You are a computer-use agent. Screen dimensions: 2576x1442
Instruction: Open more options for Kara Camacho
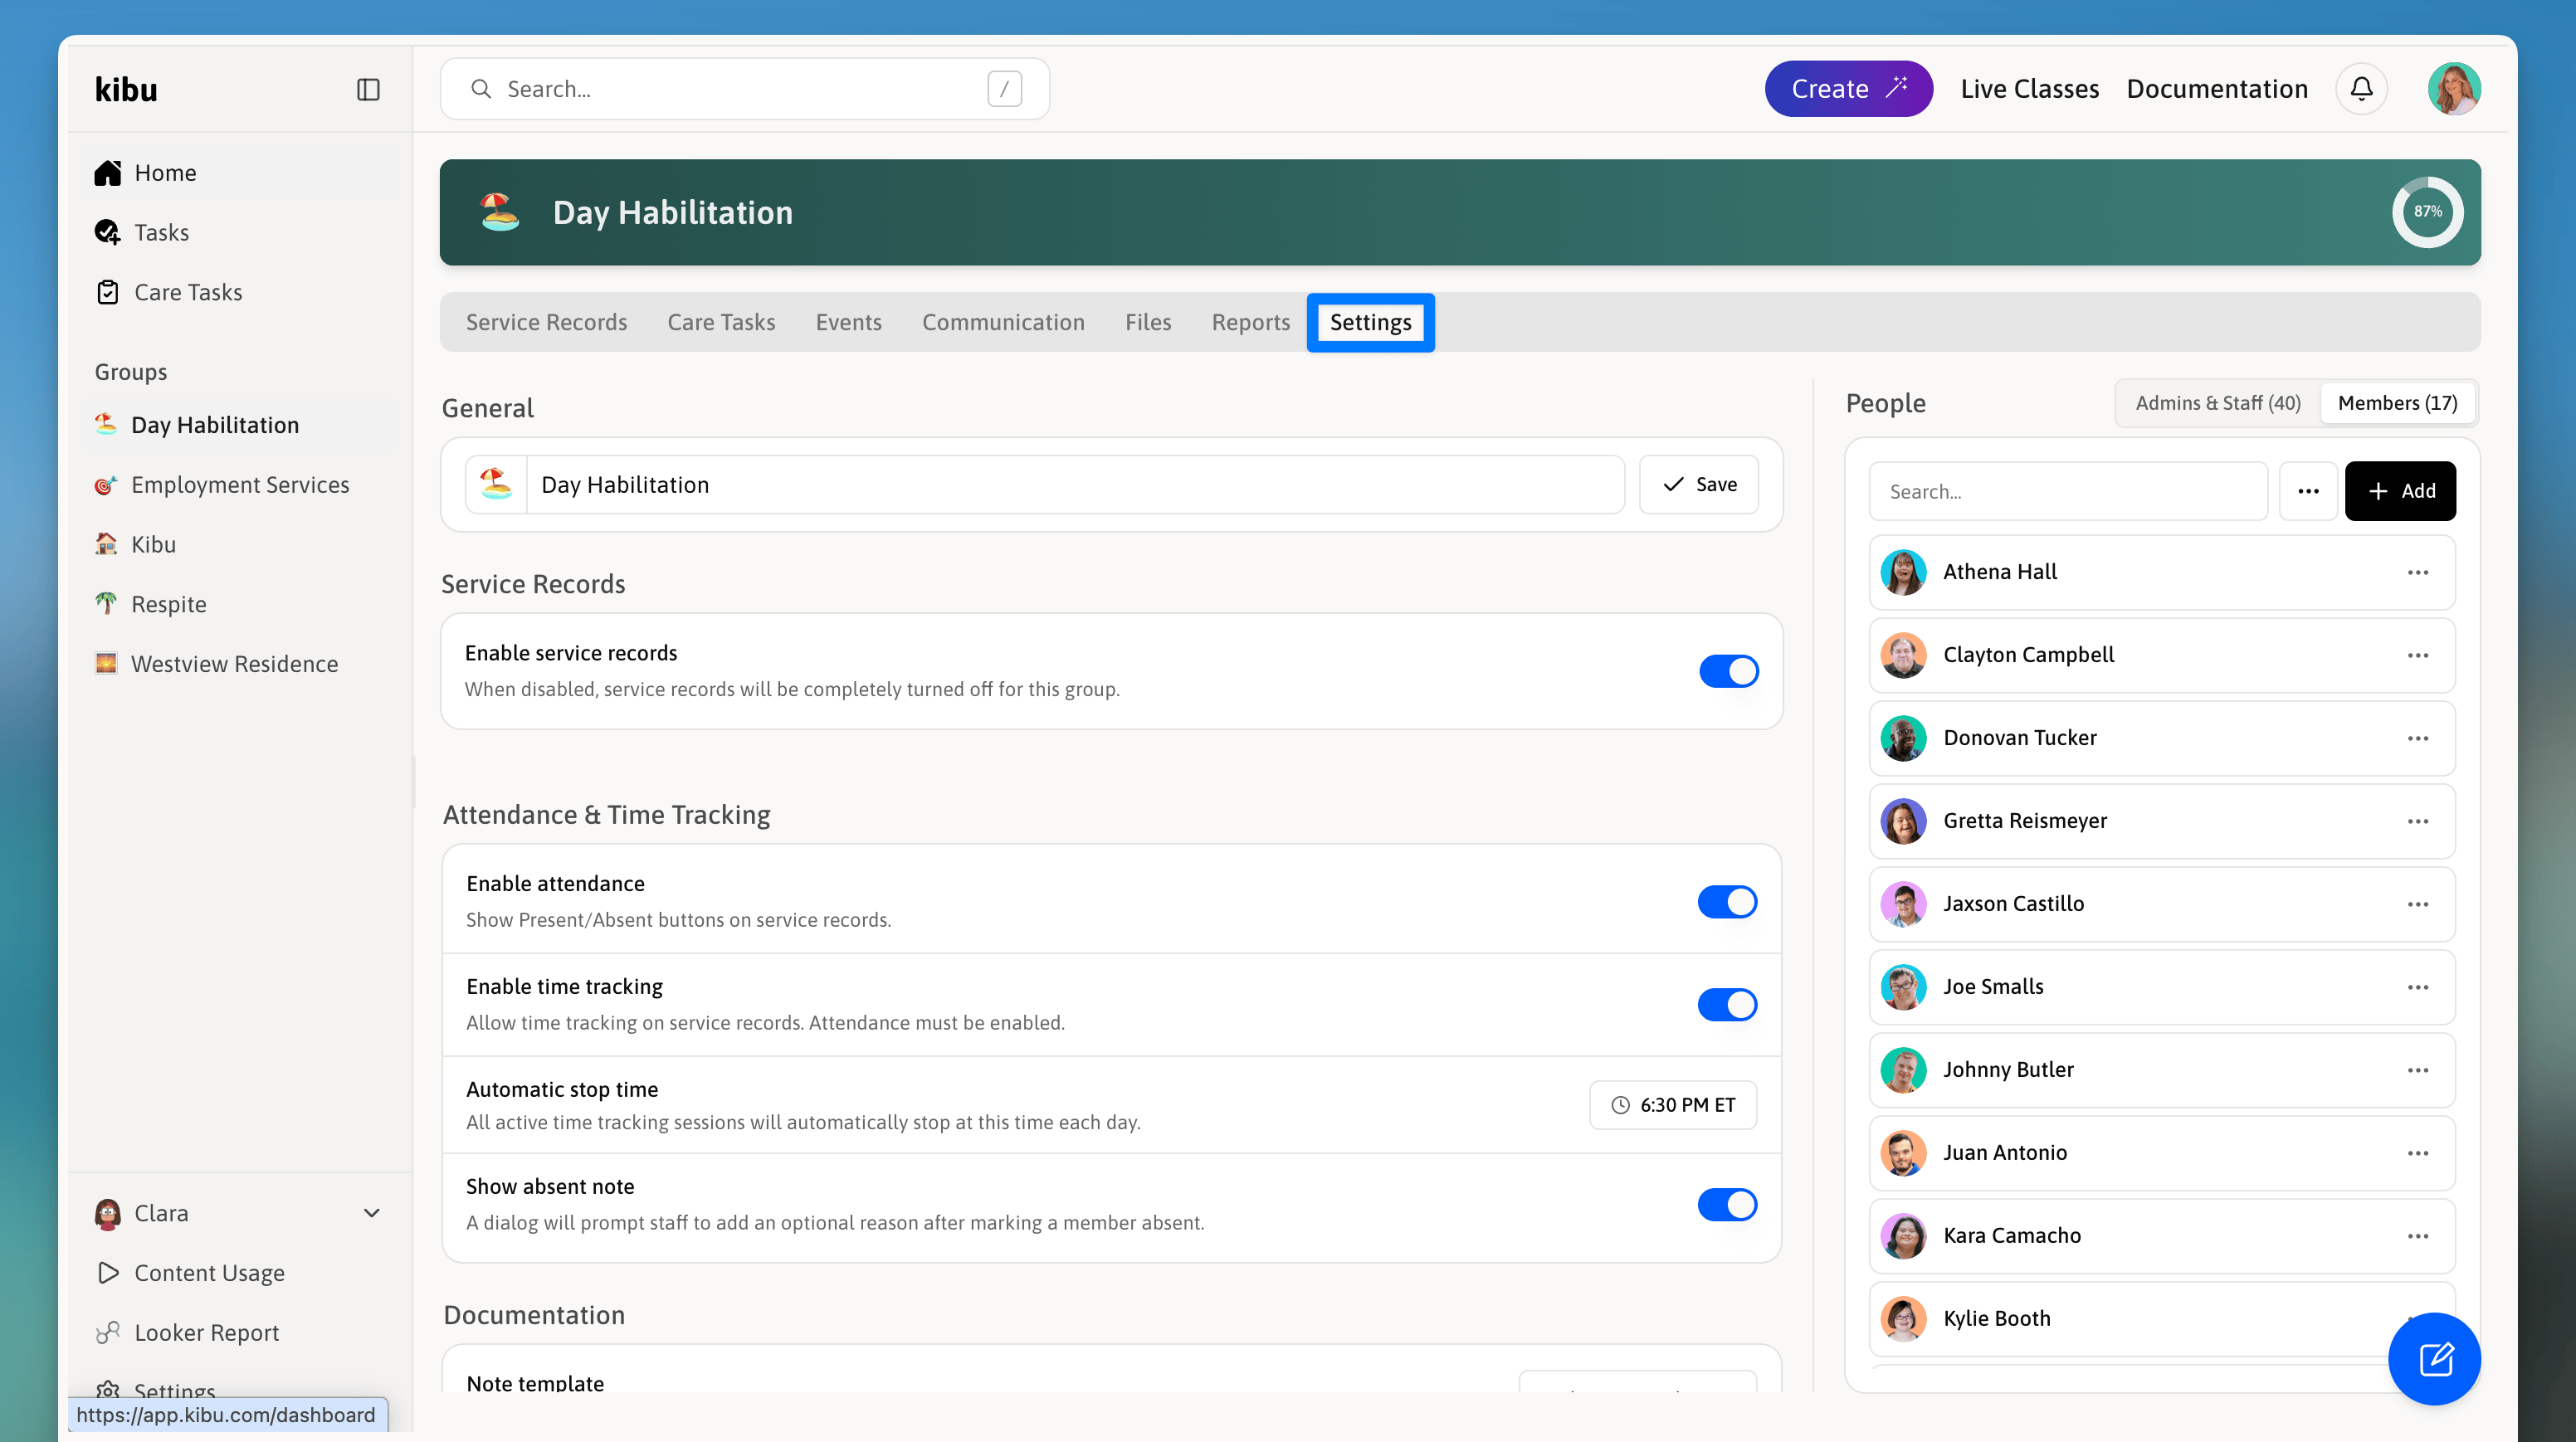2417,1237
